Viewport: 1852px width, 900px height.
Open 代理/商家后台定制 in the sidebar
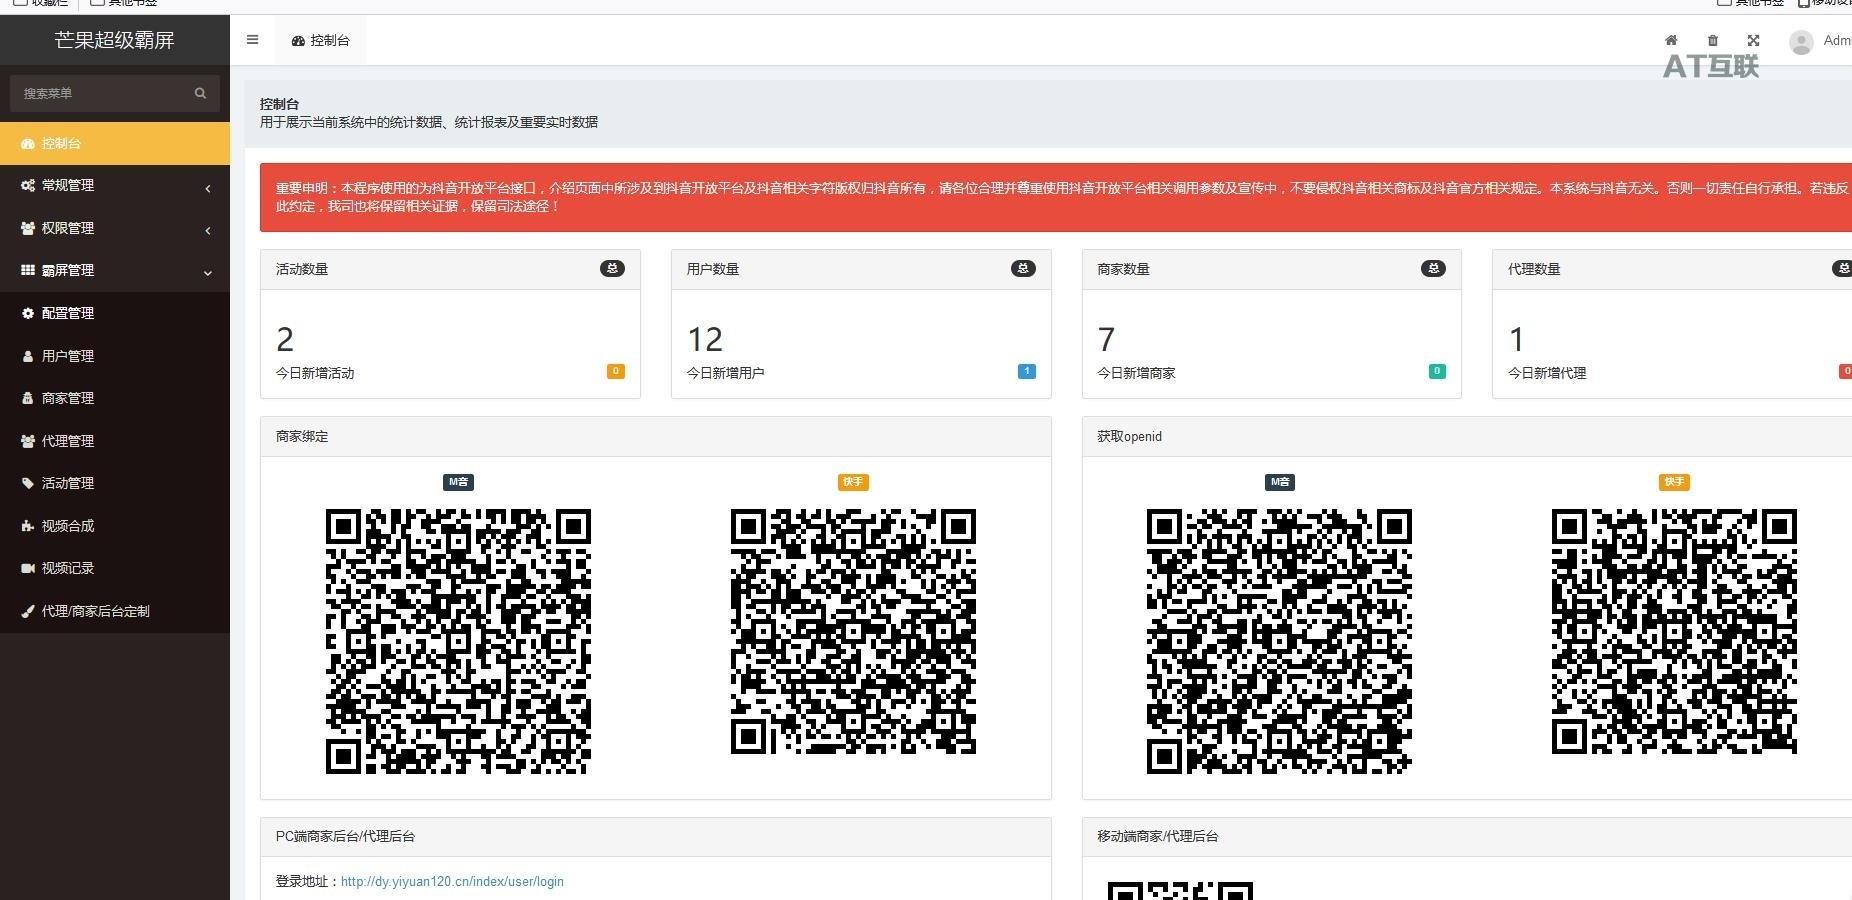(115, 611)
